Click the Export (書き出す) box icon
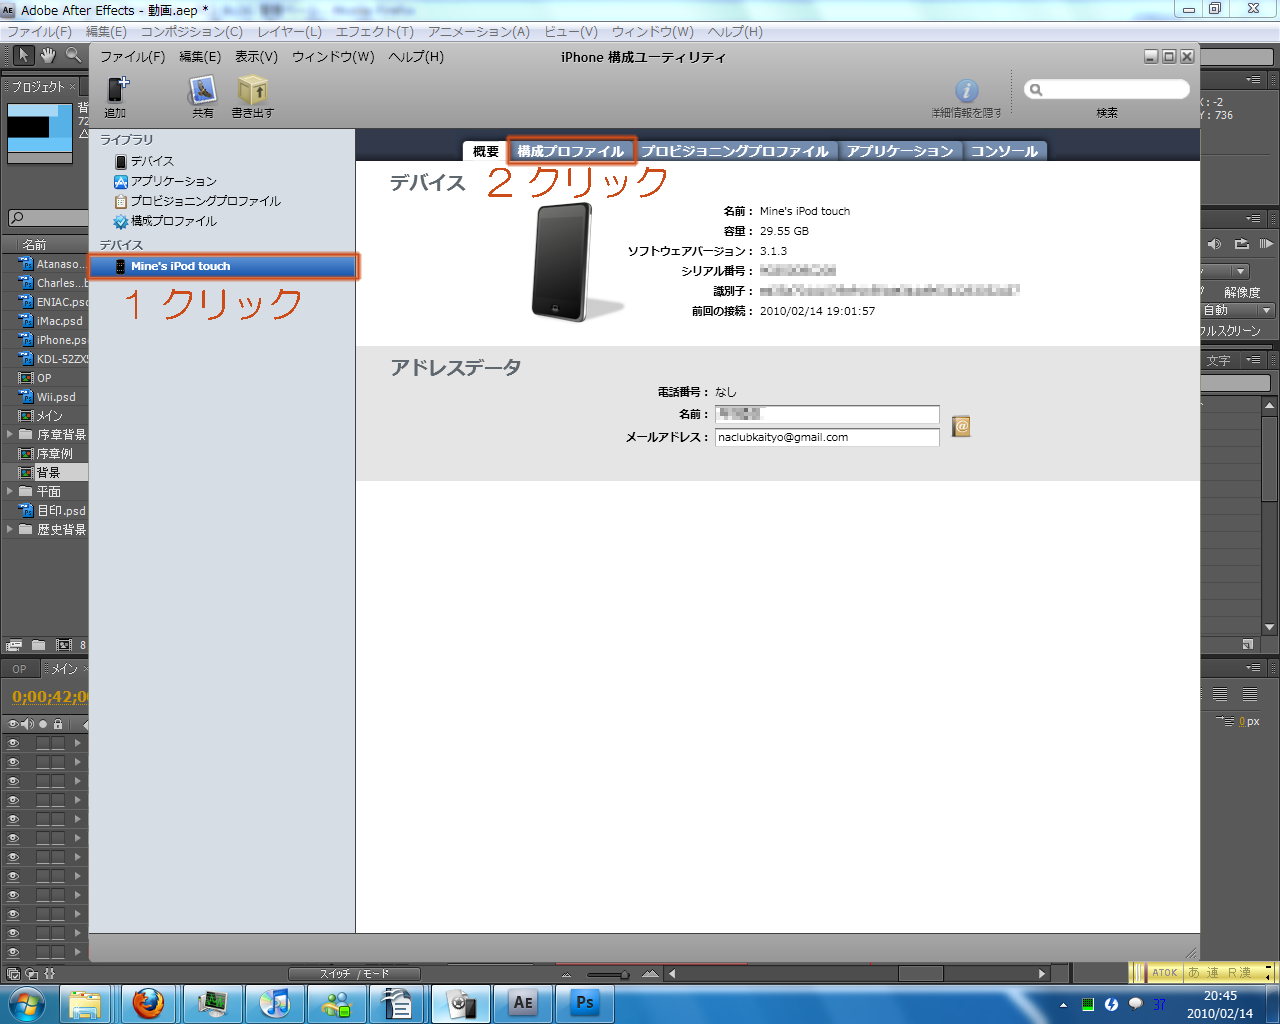Screen dimensions: 1280x1024 [252, 90]
